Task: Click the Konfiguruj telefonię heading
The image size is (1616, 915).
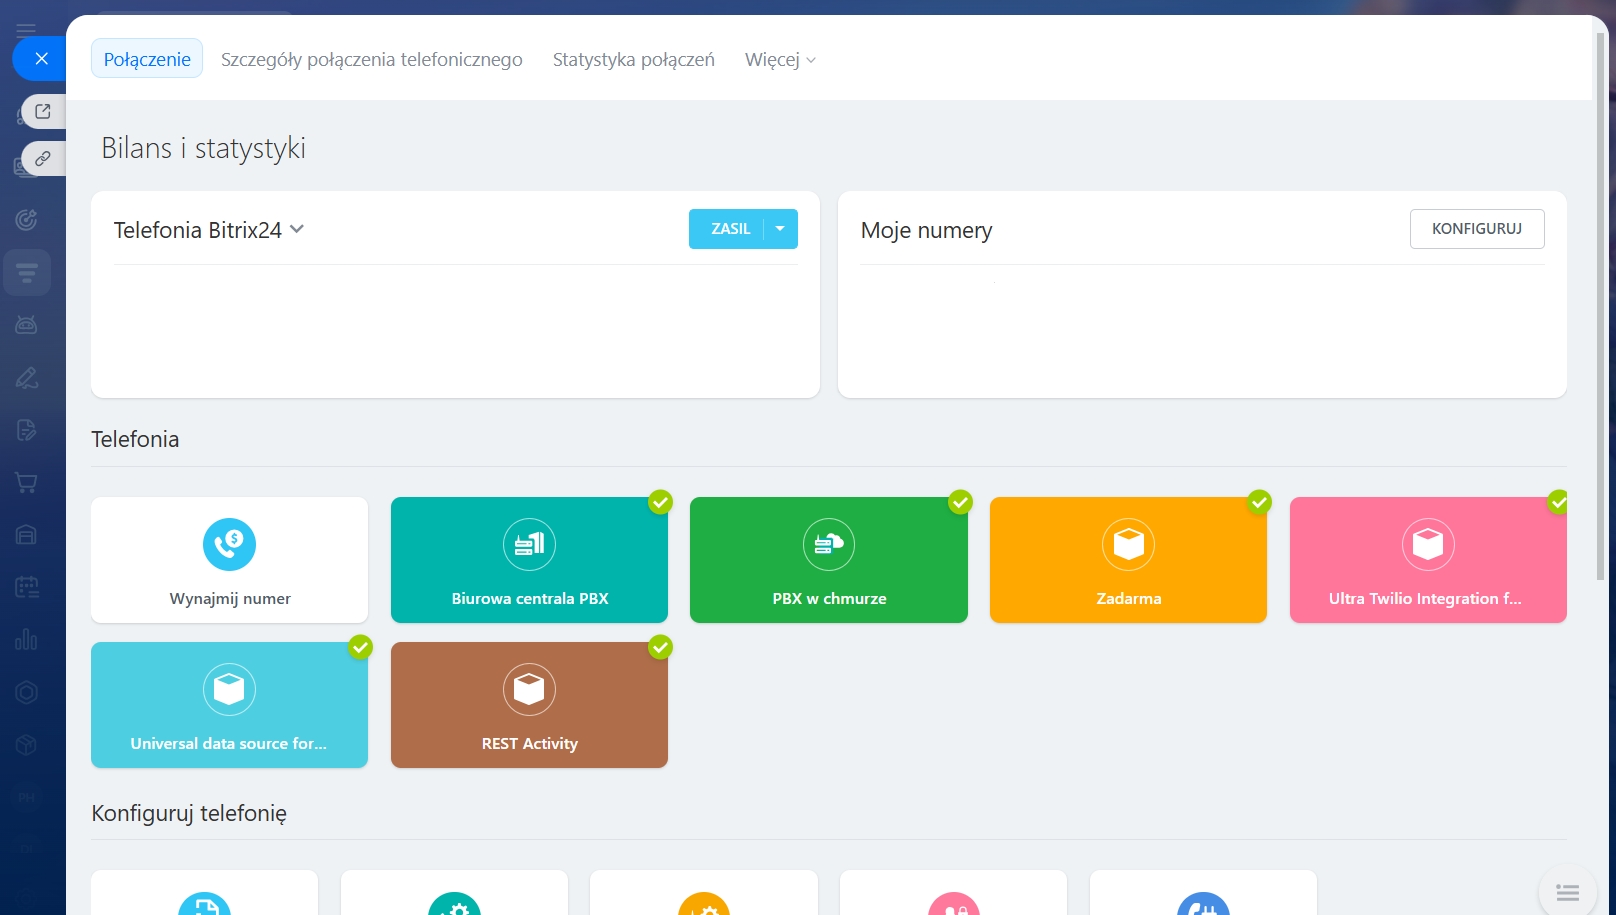Action: point(189,813)
